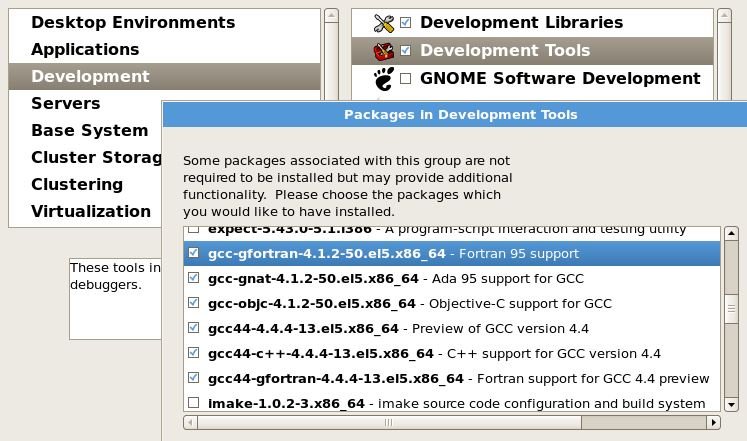The image size is (747, 441).
Task: Click the package list scroll left arrow
Action: [x=190, y=422]
